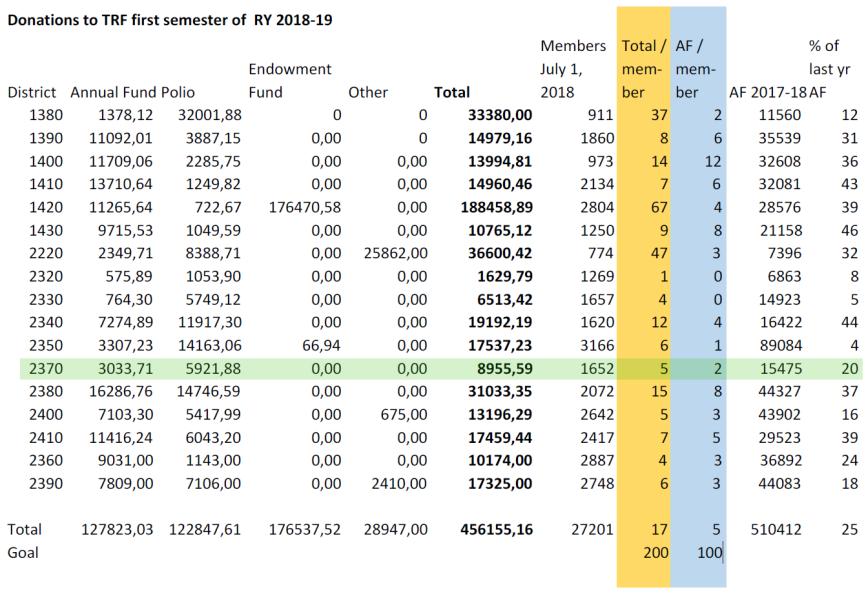Image resolution: width=866 pixels, height=594 pixels.
Task: Click members value '1652'
Action: 597,368
